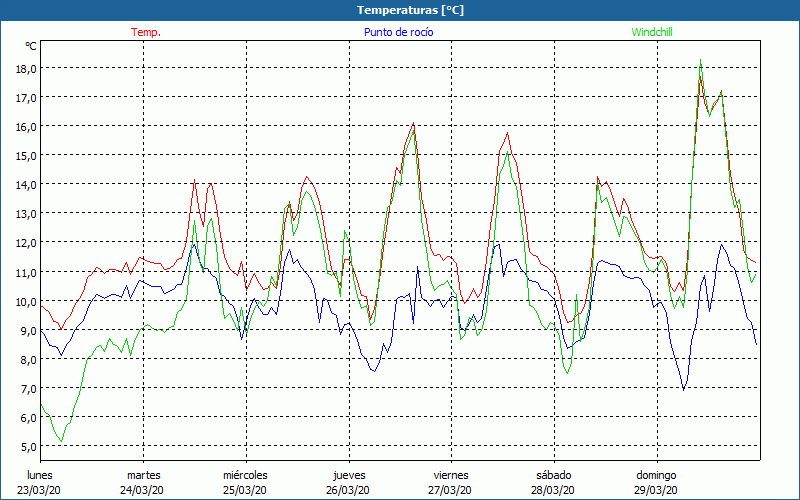This screenshot has width=800, height=500.
Task: Click the 'lunes' day label
Action: tap(39, 475)
